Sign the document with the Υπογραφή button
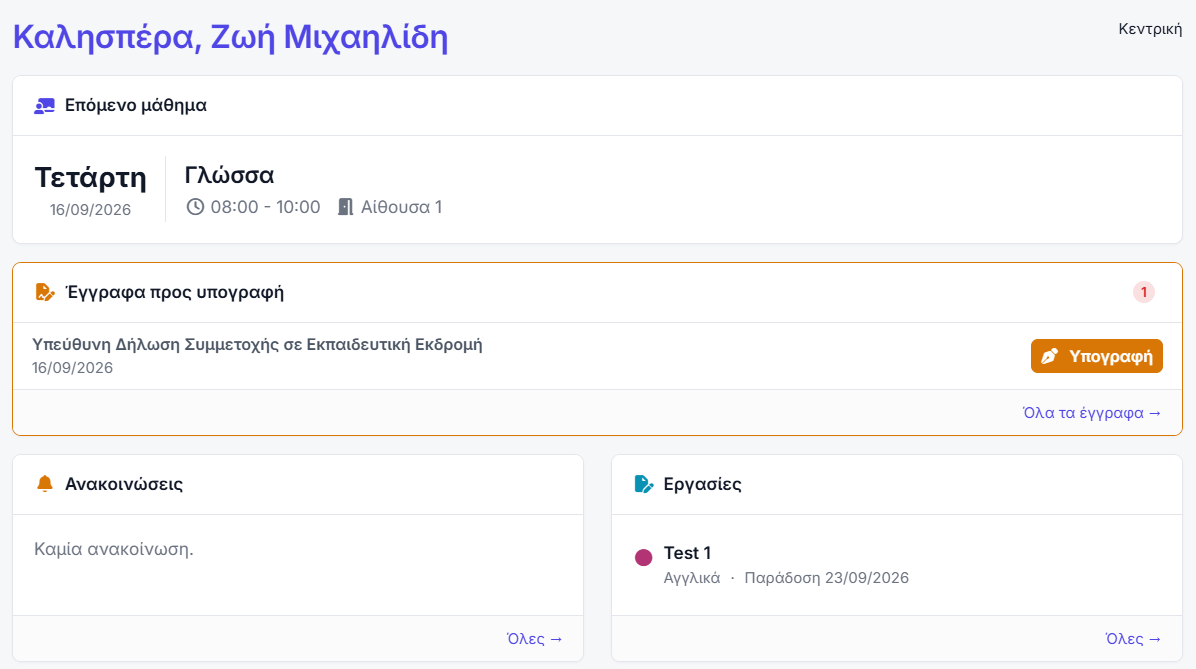Screen dimensions: 1196x669 [1097, 356]
